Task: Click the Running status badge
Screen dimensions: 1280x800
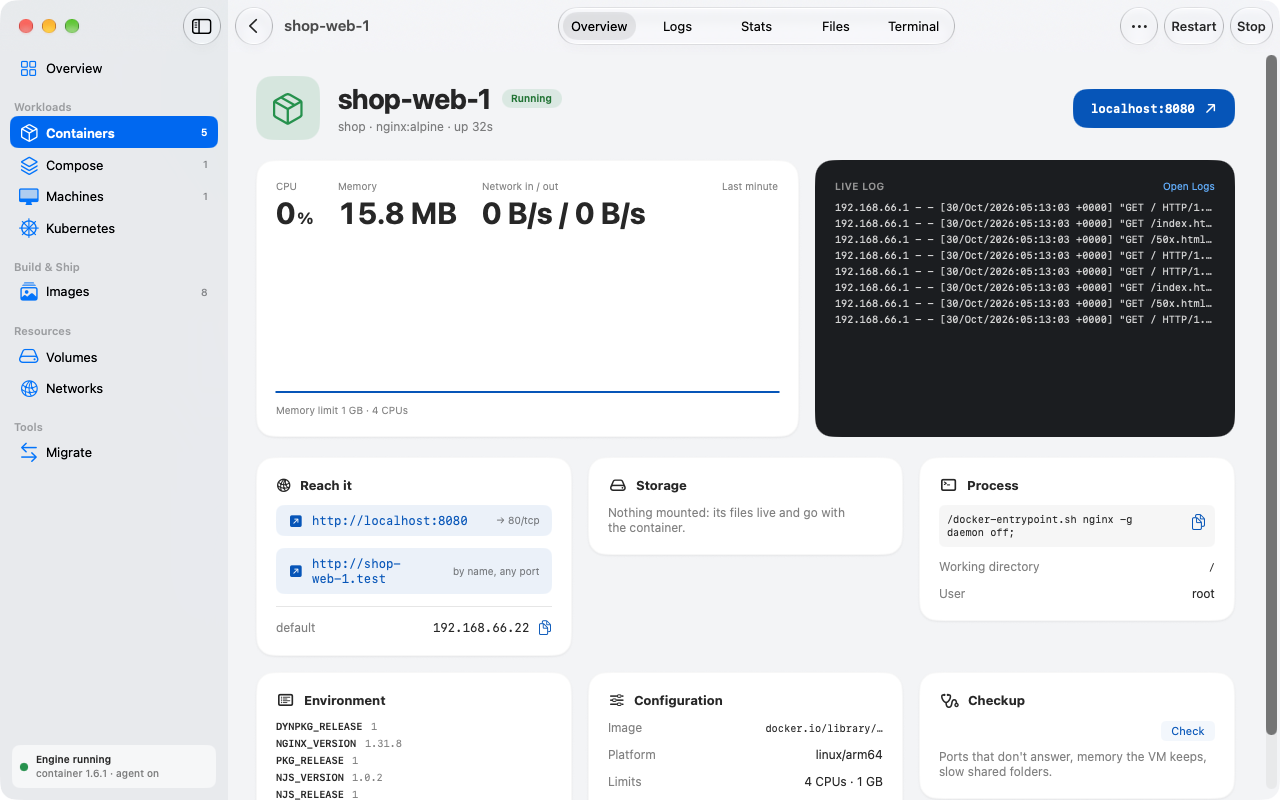Action: [x=531, y=99]
